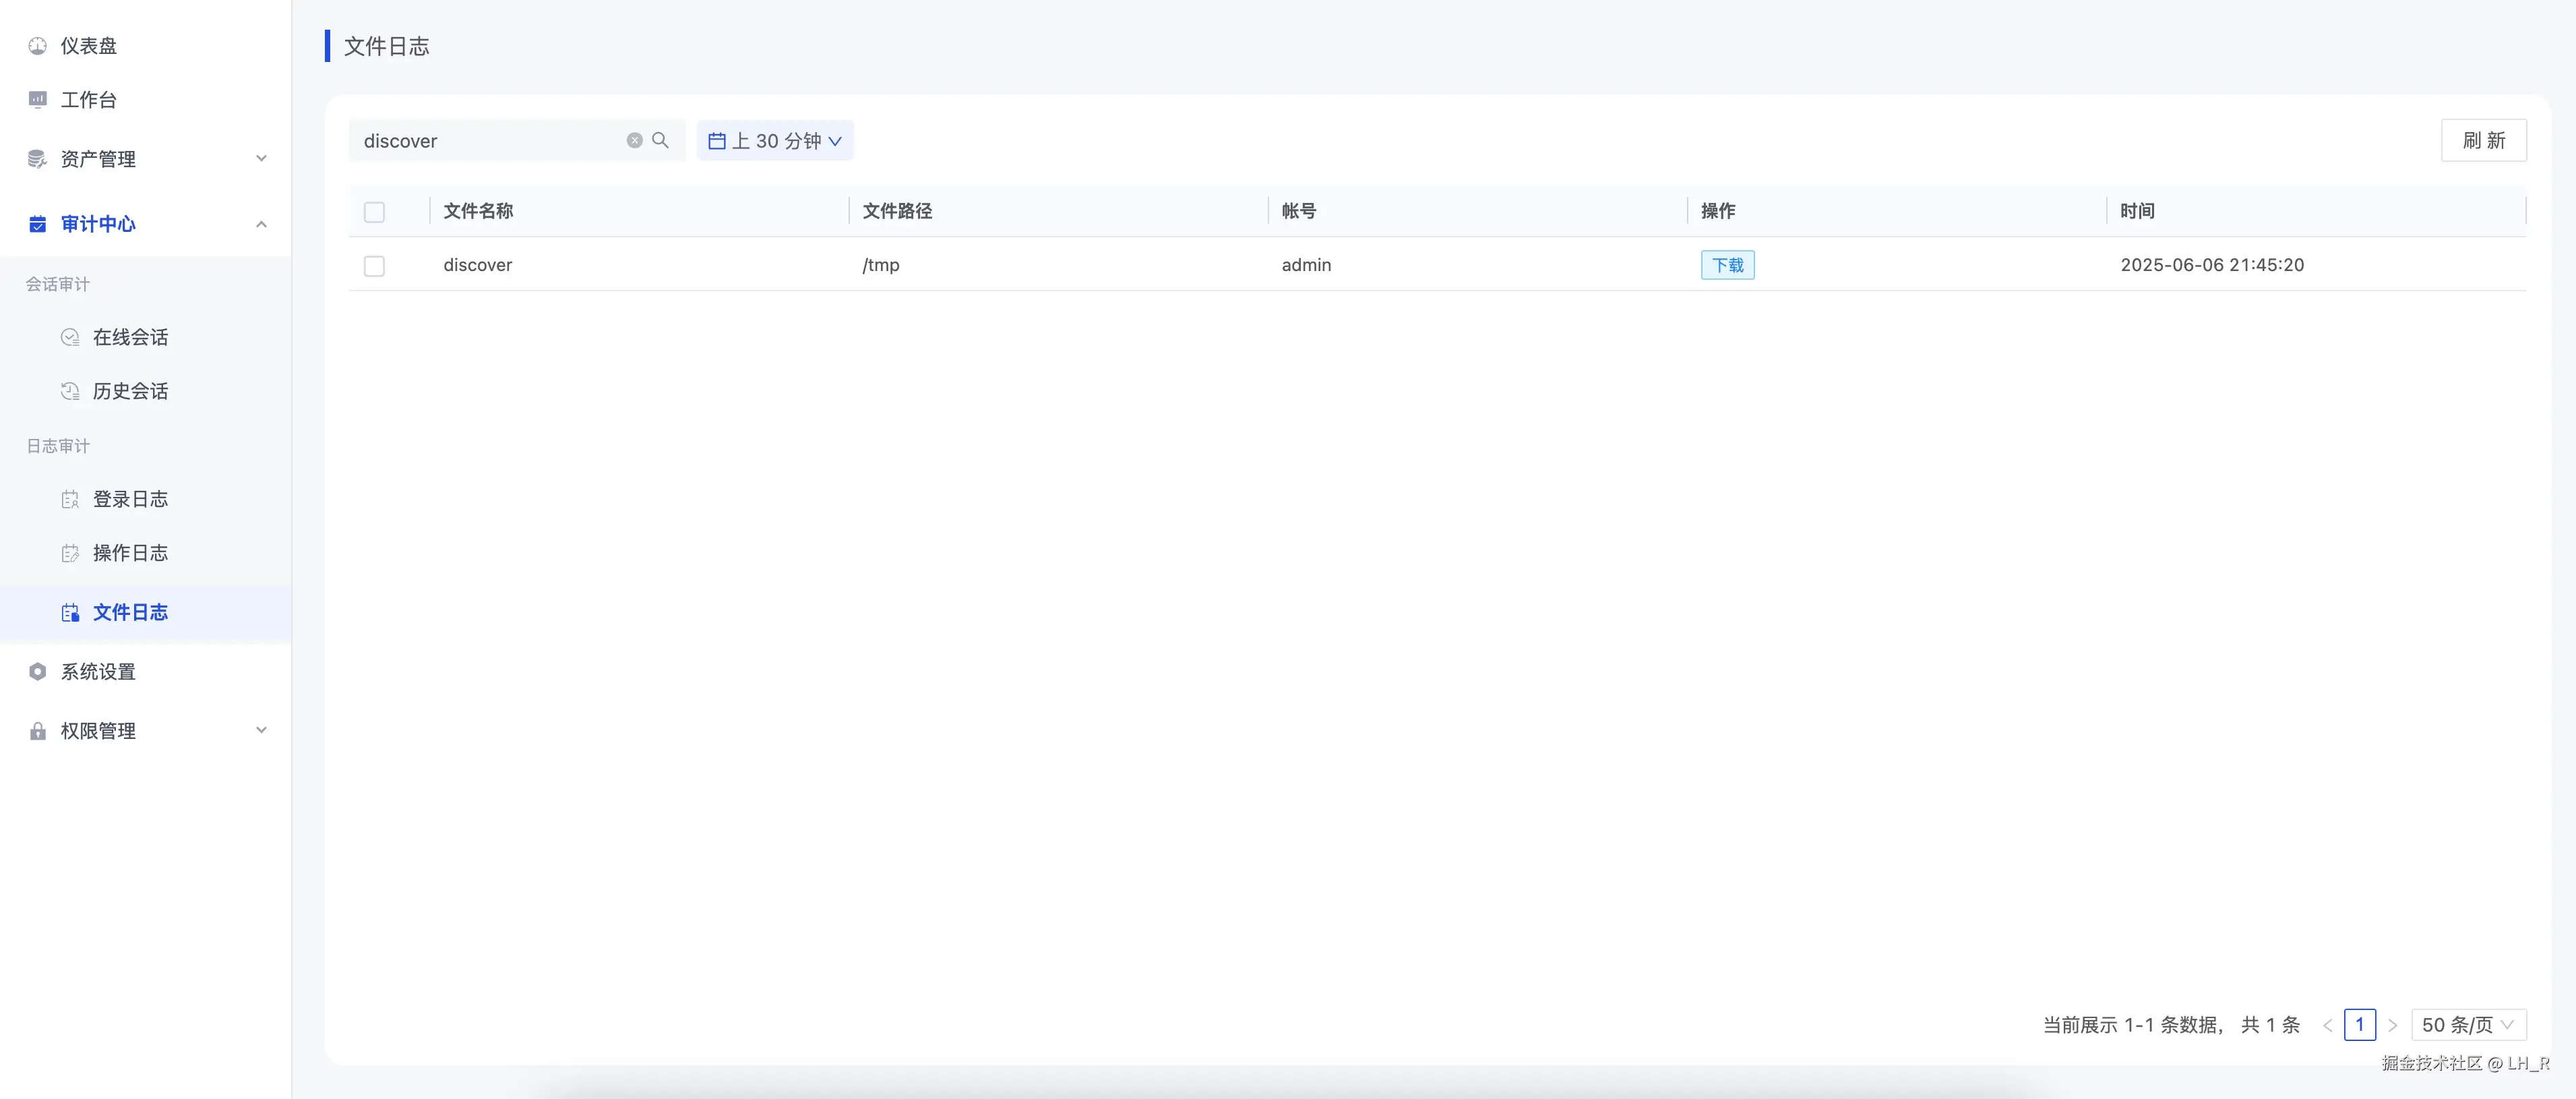Open 历史会话 menu item
Screen dimensions: 2576x1099
pos(130,392)
